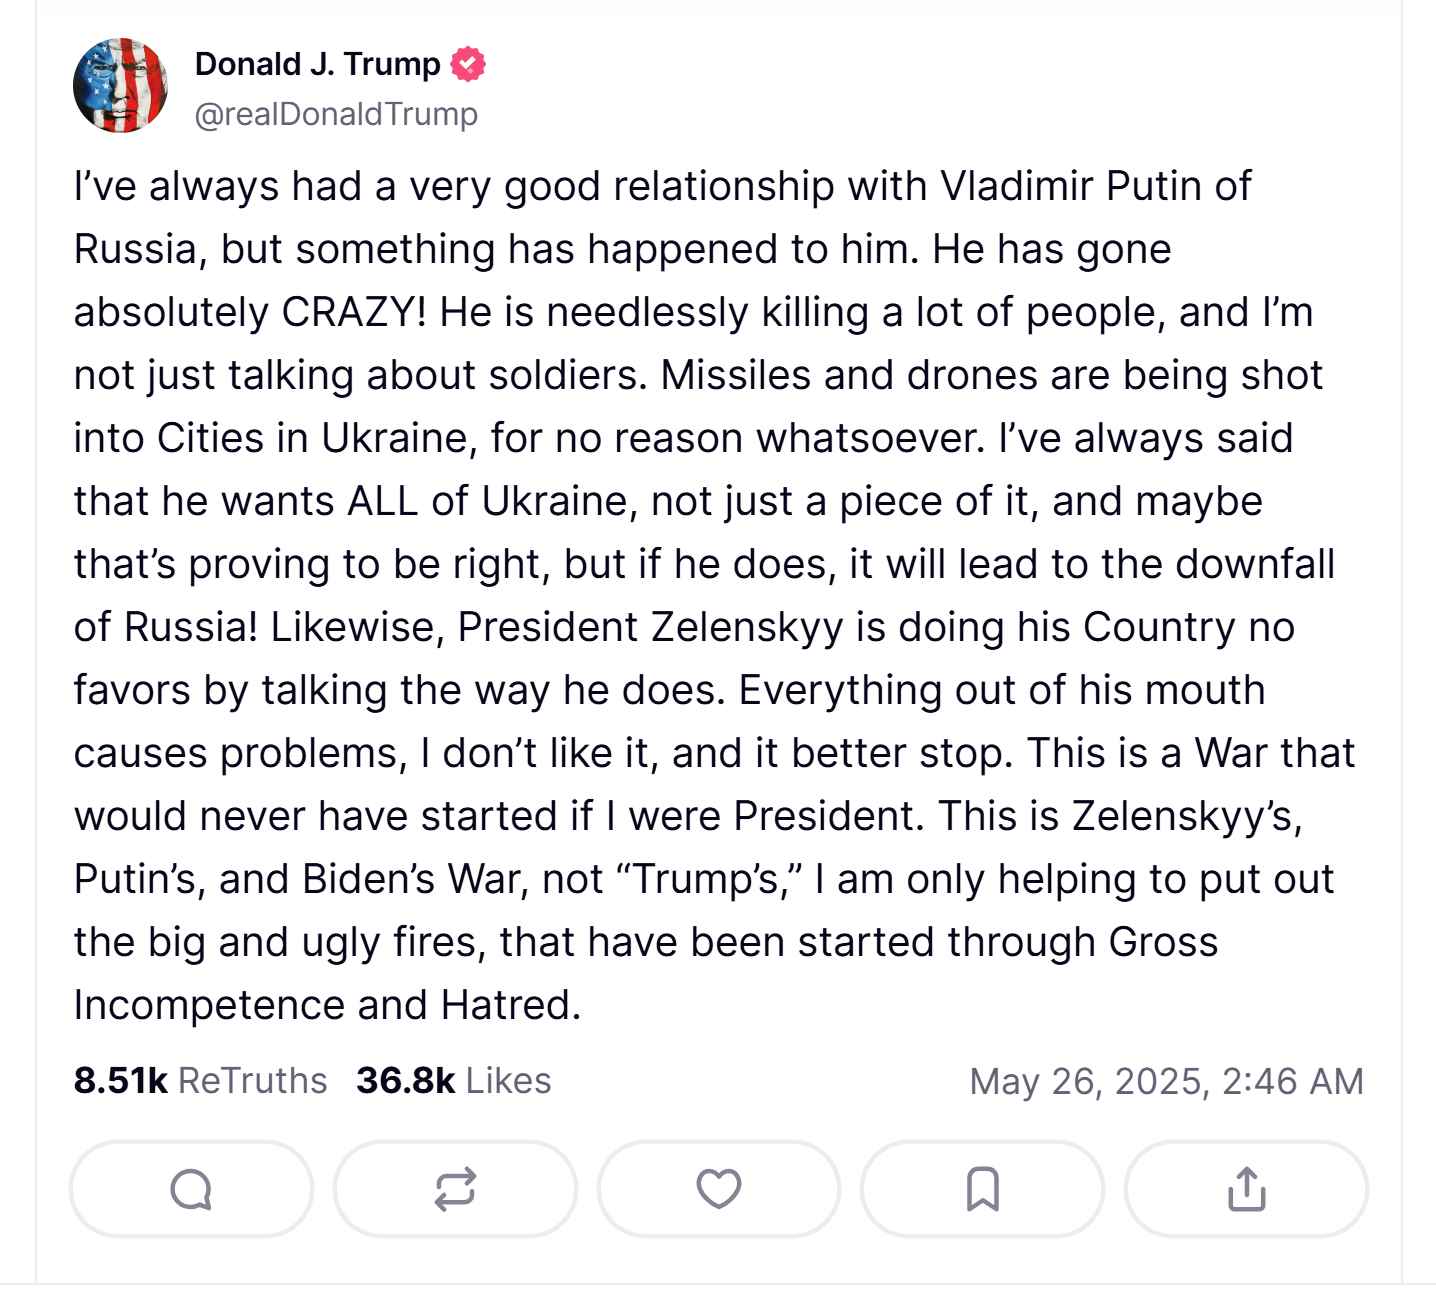
Task: Open the @realDonaldTrump handle link
Action: [336, 114]
